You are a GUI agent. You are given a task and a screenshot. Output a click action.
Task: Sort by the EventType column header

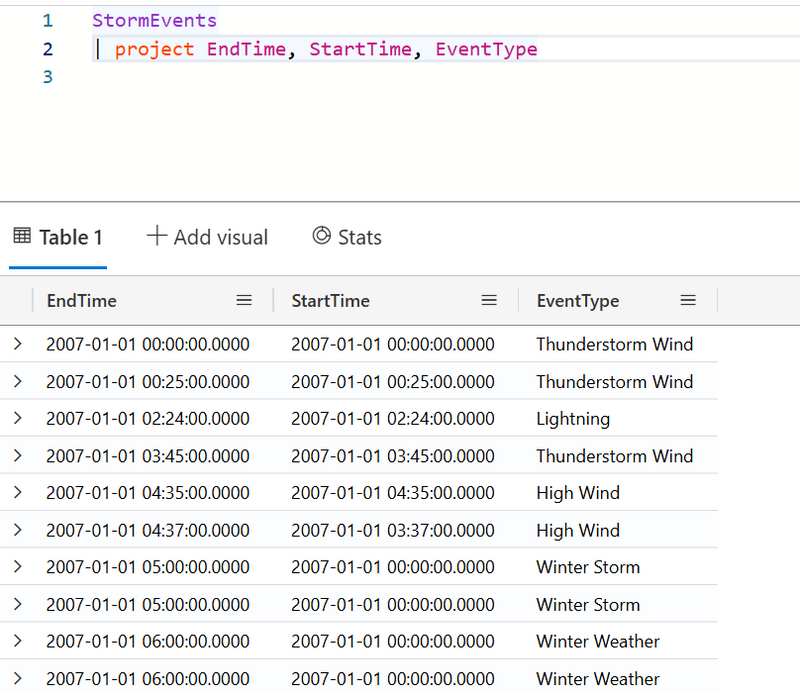tap(578, 301)
